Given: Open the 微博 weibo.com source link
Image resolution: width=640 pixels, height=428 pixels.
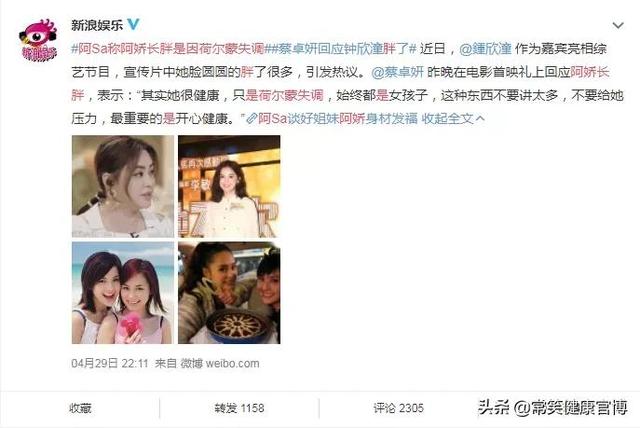Looking at the screenshot, I should pyautogui.click(x=220, y=363).
